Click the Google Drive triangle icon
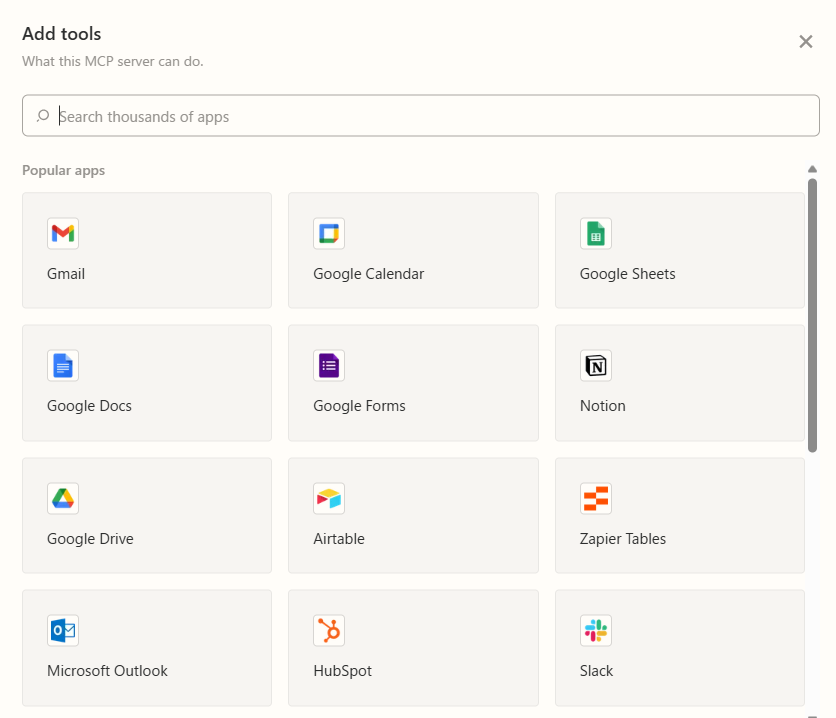The image size is (836, 718). [x=63, y=498]
